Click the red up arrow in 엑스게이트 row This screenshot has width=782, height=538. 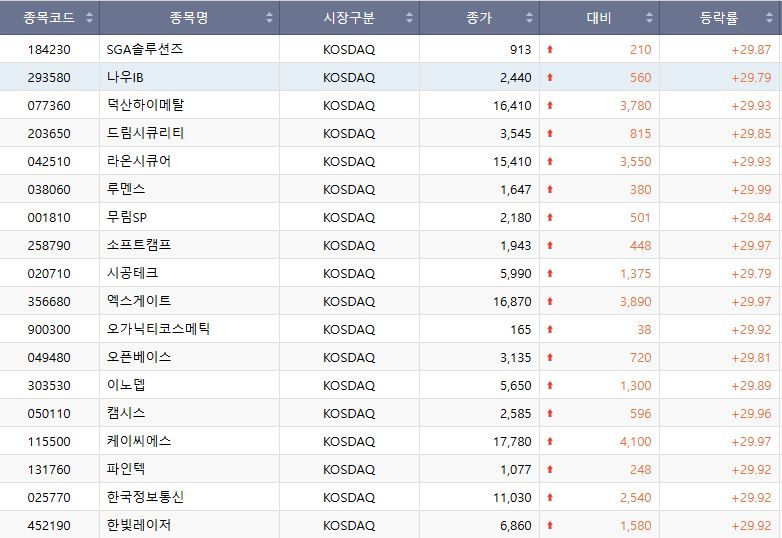550,301
